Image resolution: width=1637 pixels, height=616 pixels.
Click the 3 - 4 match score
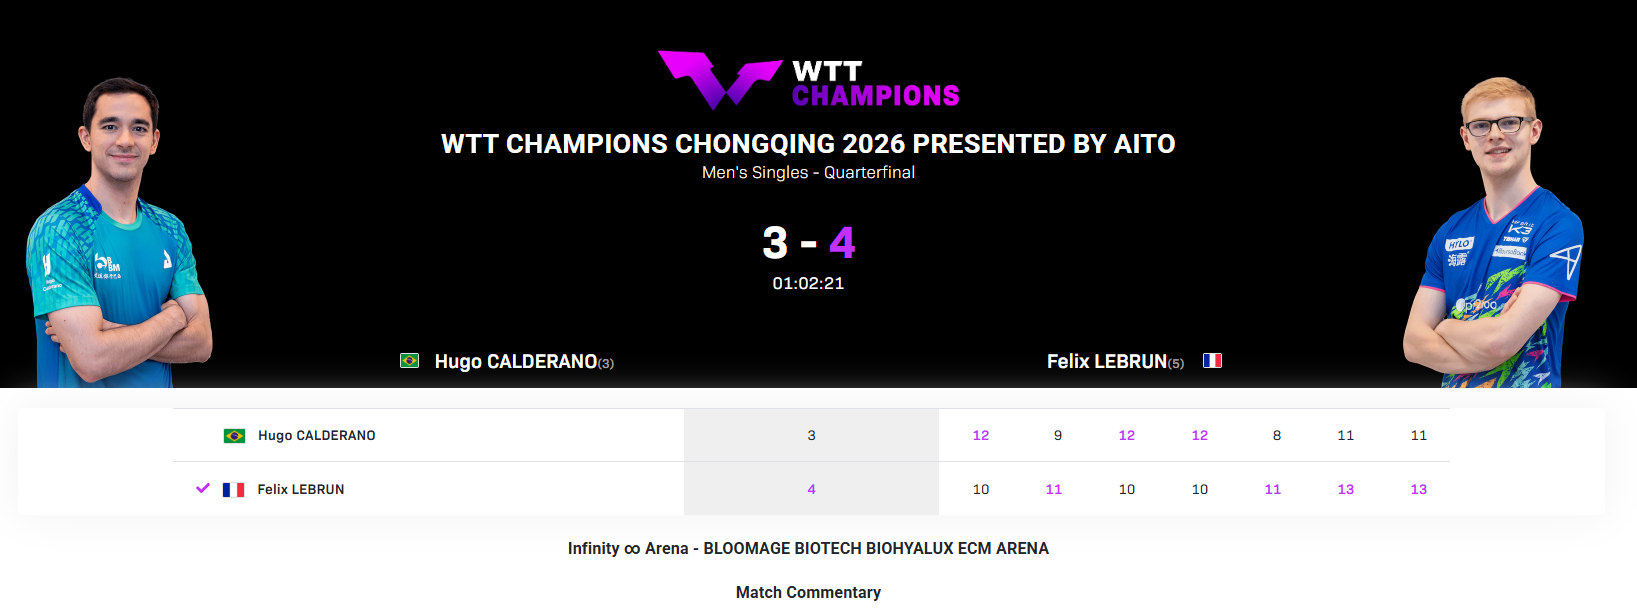tap(808, 243)
